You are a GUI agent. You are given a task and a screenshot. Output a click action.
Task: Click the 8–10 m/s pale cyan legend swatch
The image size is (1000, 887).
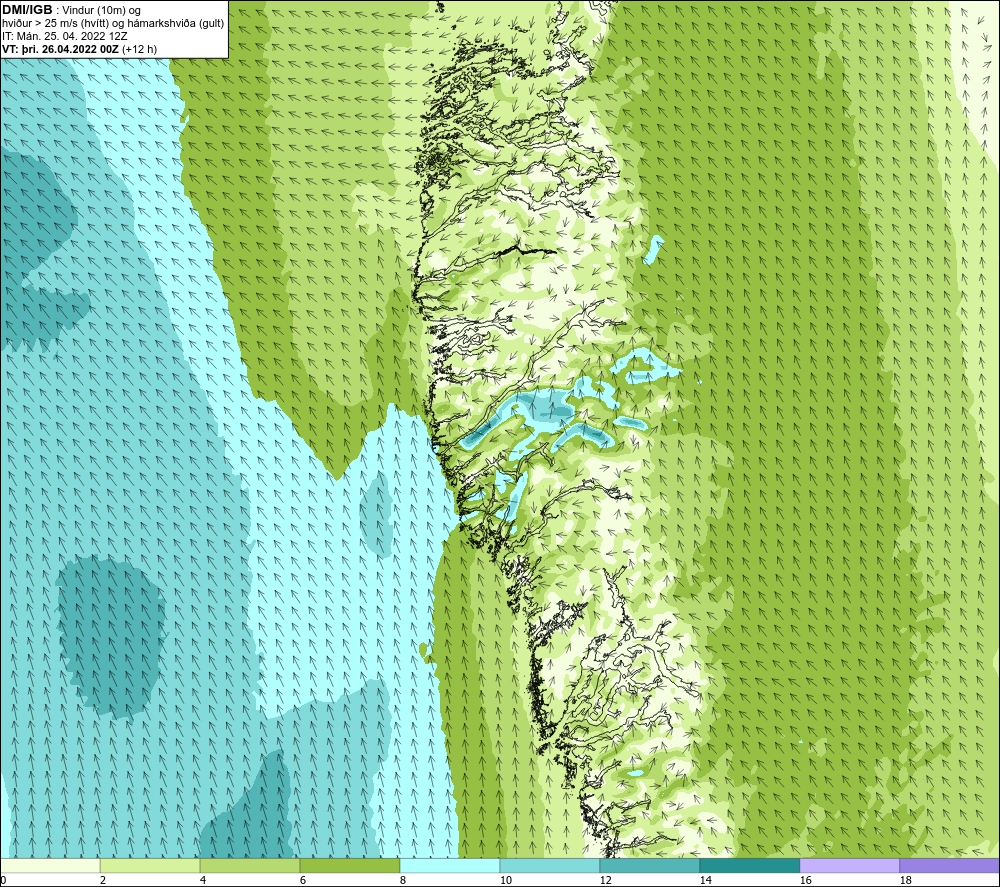coord(450,865)
